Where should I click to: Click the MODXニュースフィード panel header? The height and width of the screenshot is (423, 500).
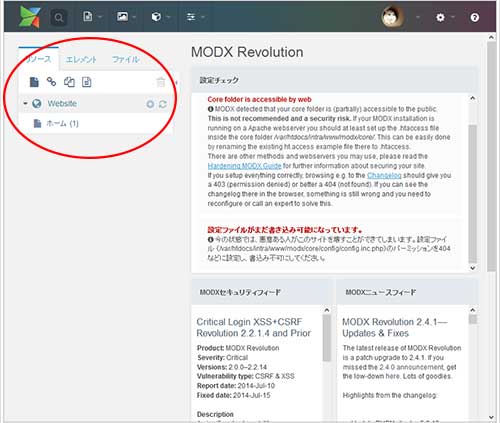pos(407,292)
